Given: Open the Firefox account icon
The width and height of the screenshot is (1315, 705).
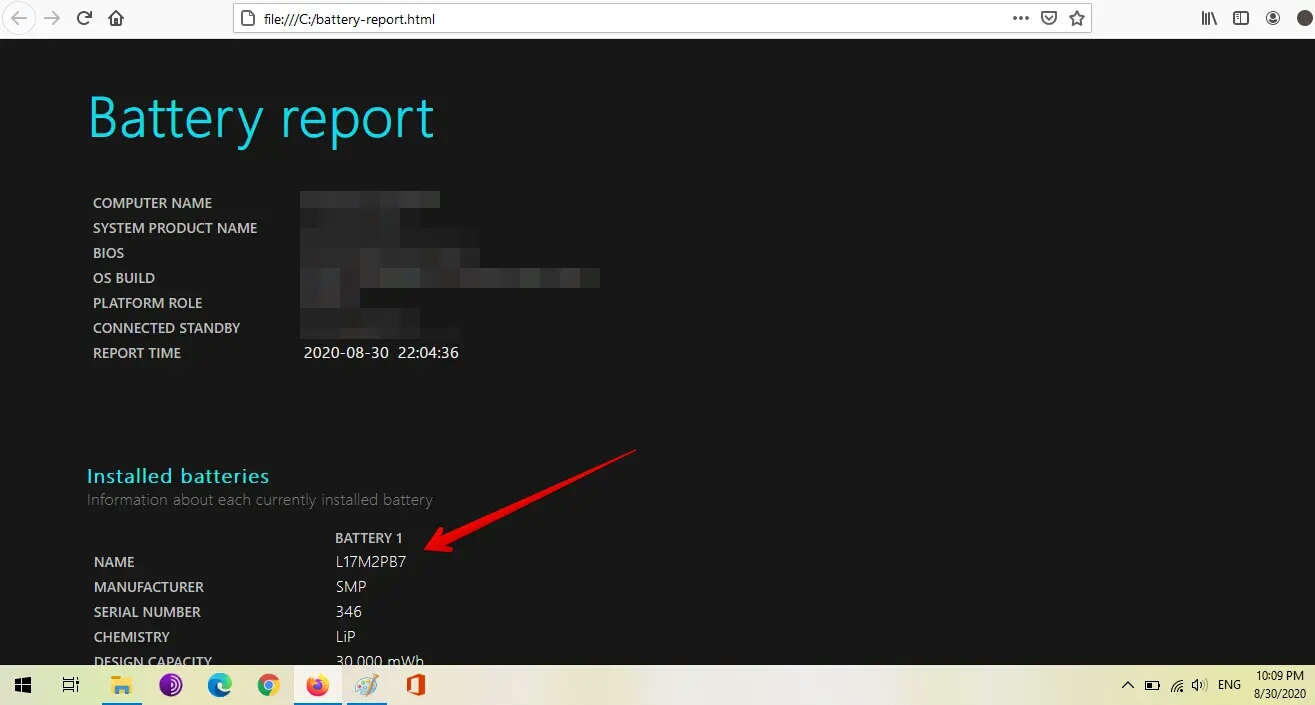Looking at the screenshot, I should [1273, 18].
